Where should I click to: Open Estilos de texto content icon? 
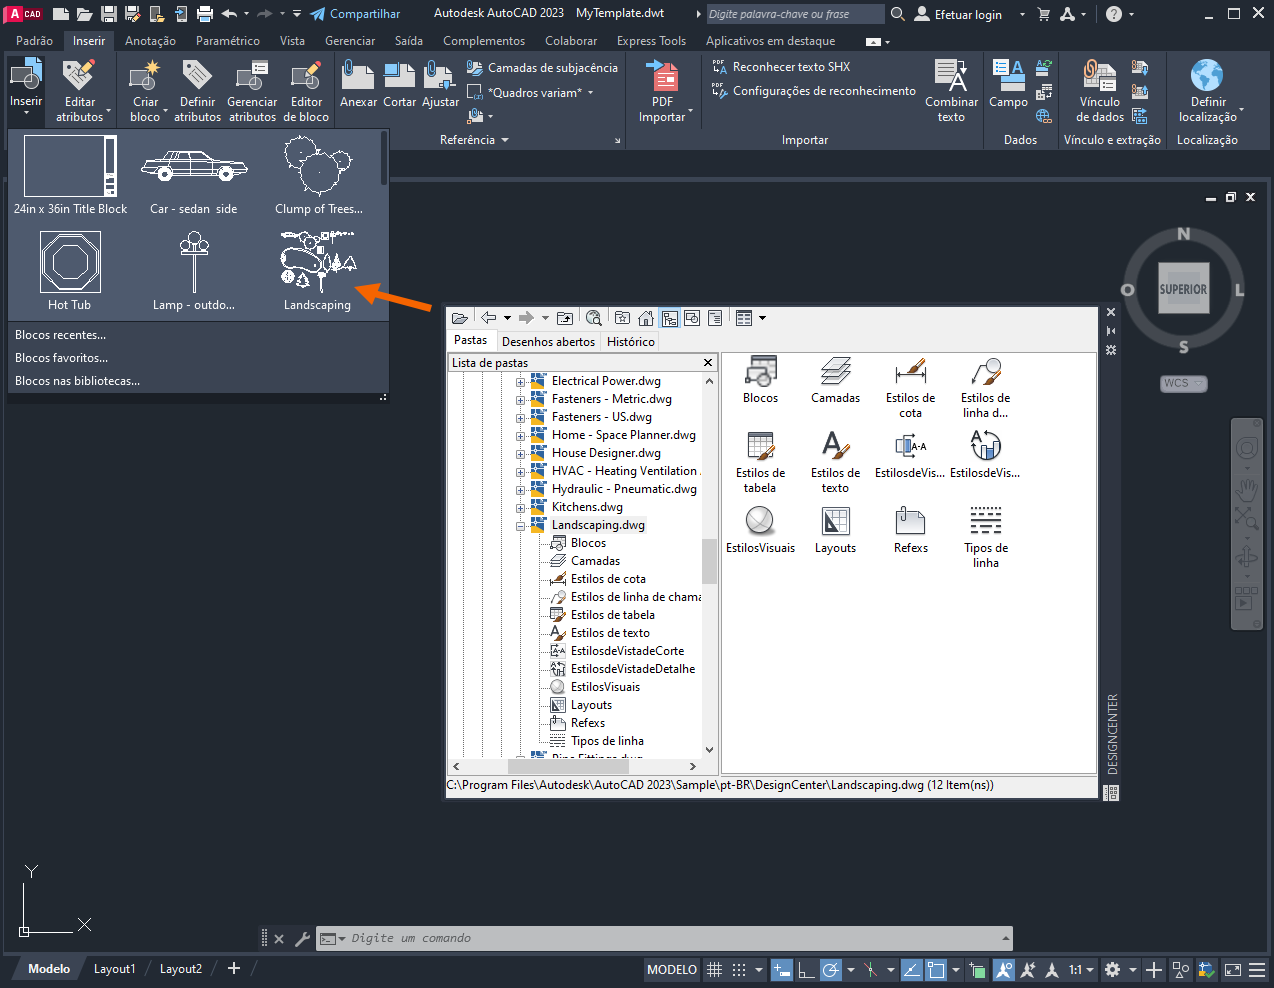pos(835,462)
